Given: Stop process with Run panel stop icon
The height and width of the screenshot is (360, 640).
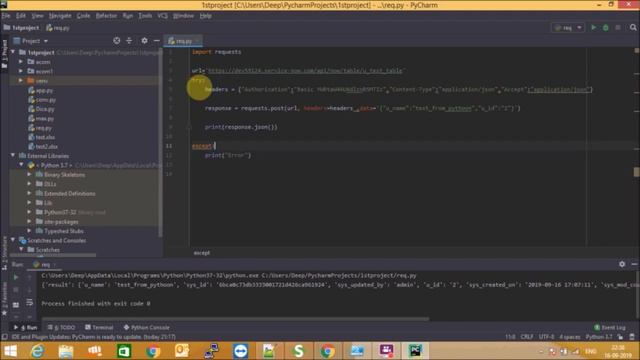Looking at the screenshot, I should point(16,290).
